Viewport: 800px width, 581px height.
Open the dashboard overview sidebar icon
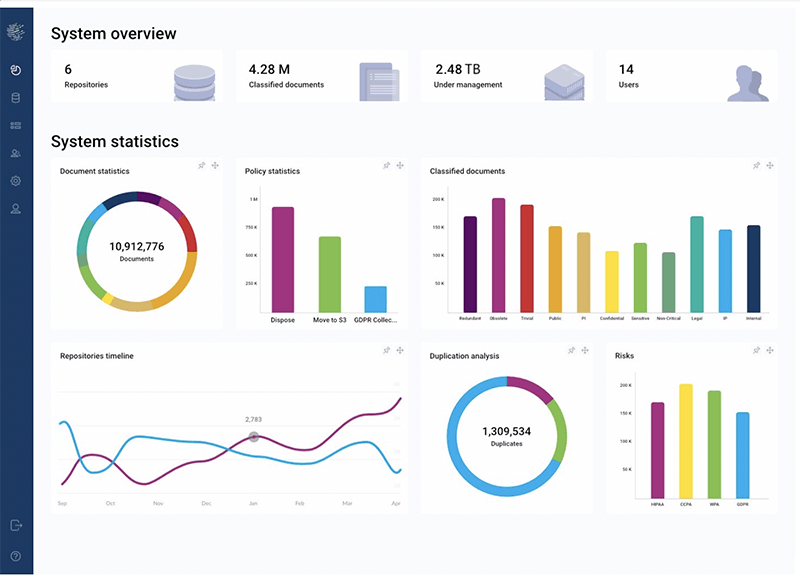pos(16,70)
